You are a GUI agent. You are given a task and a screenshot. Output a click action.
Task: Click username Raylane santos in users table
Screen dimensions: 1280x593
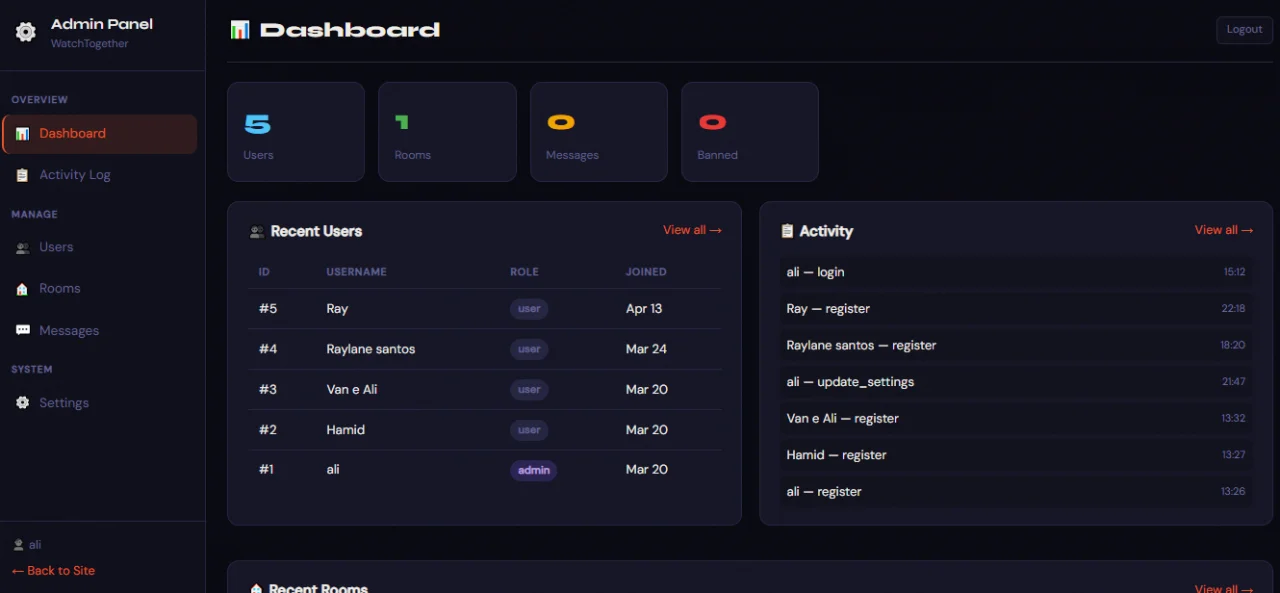point(371,349)
